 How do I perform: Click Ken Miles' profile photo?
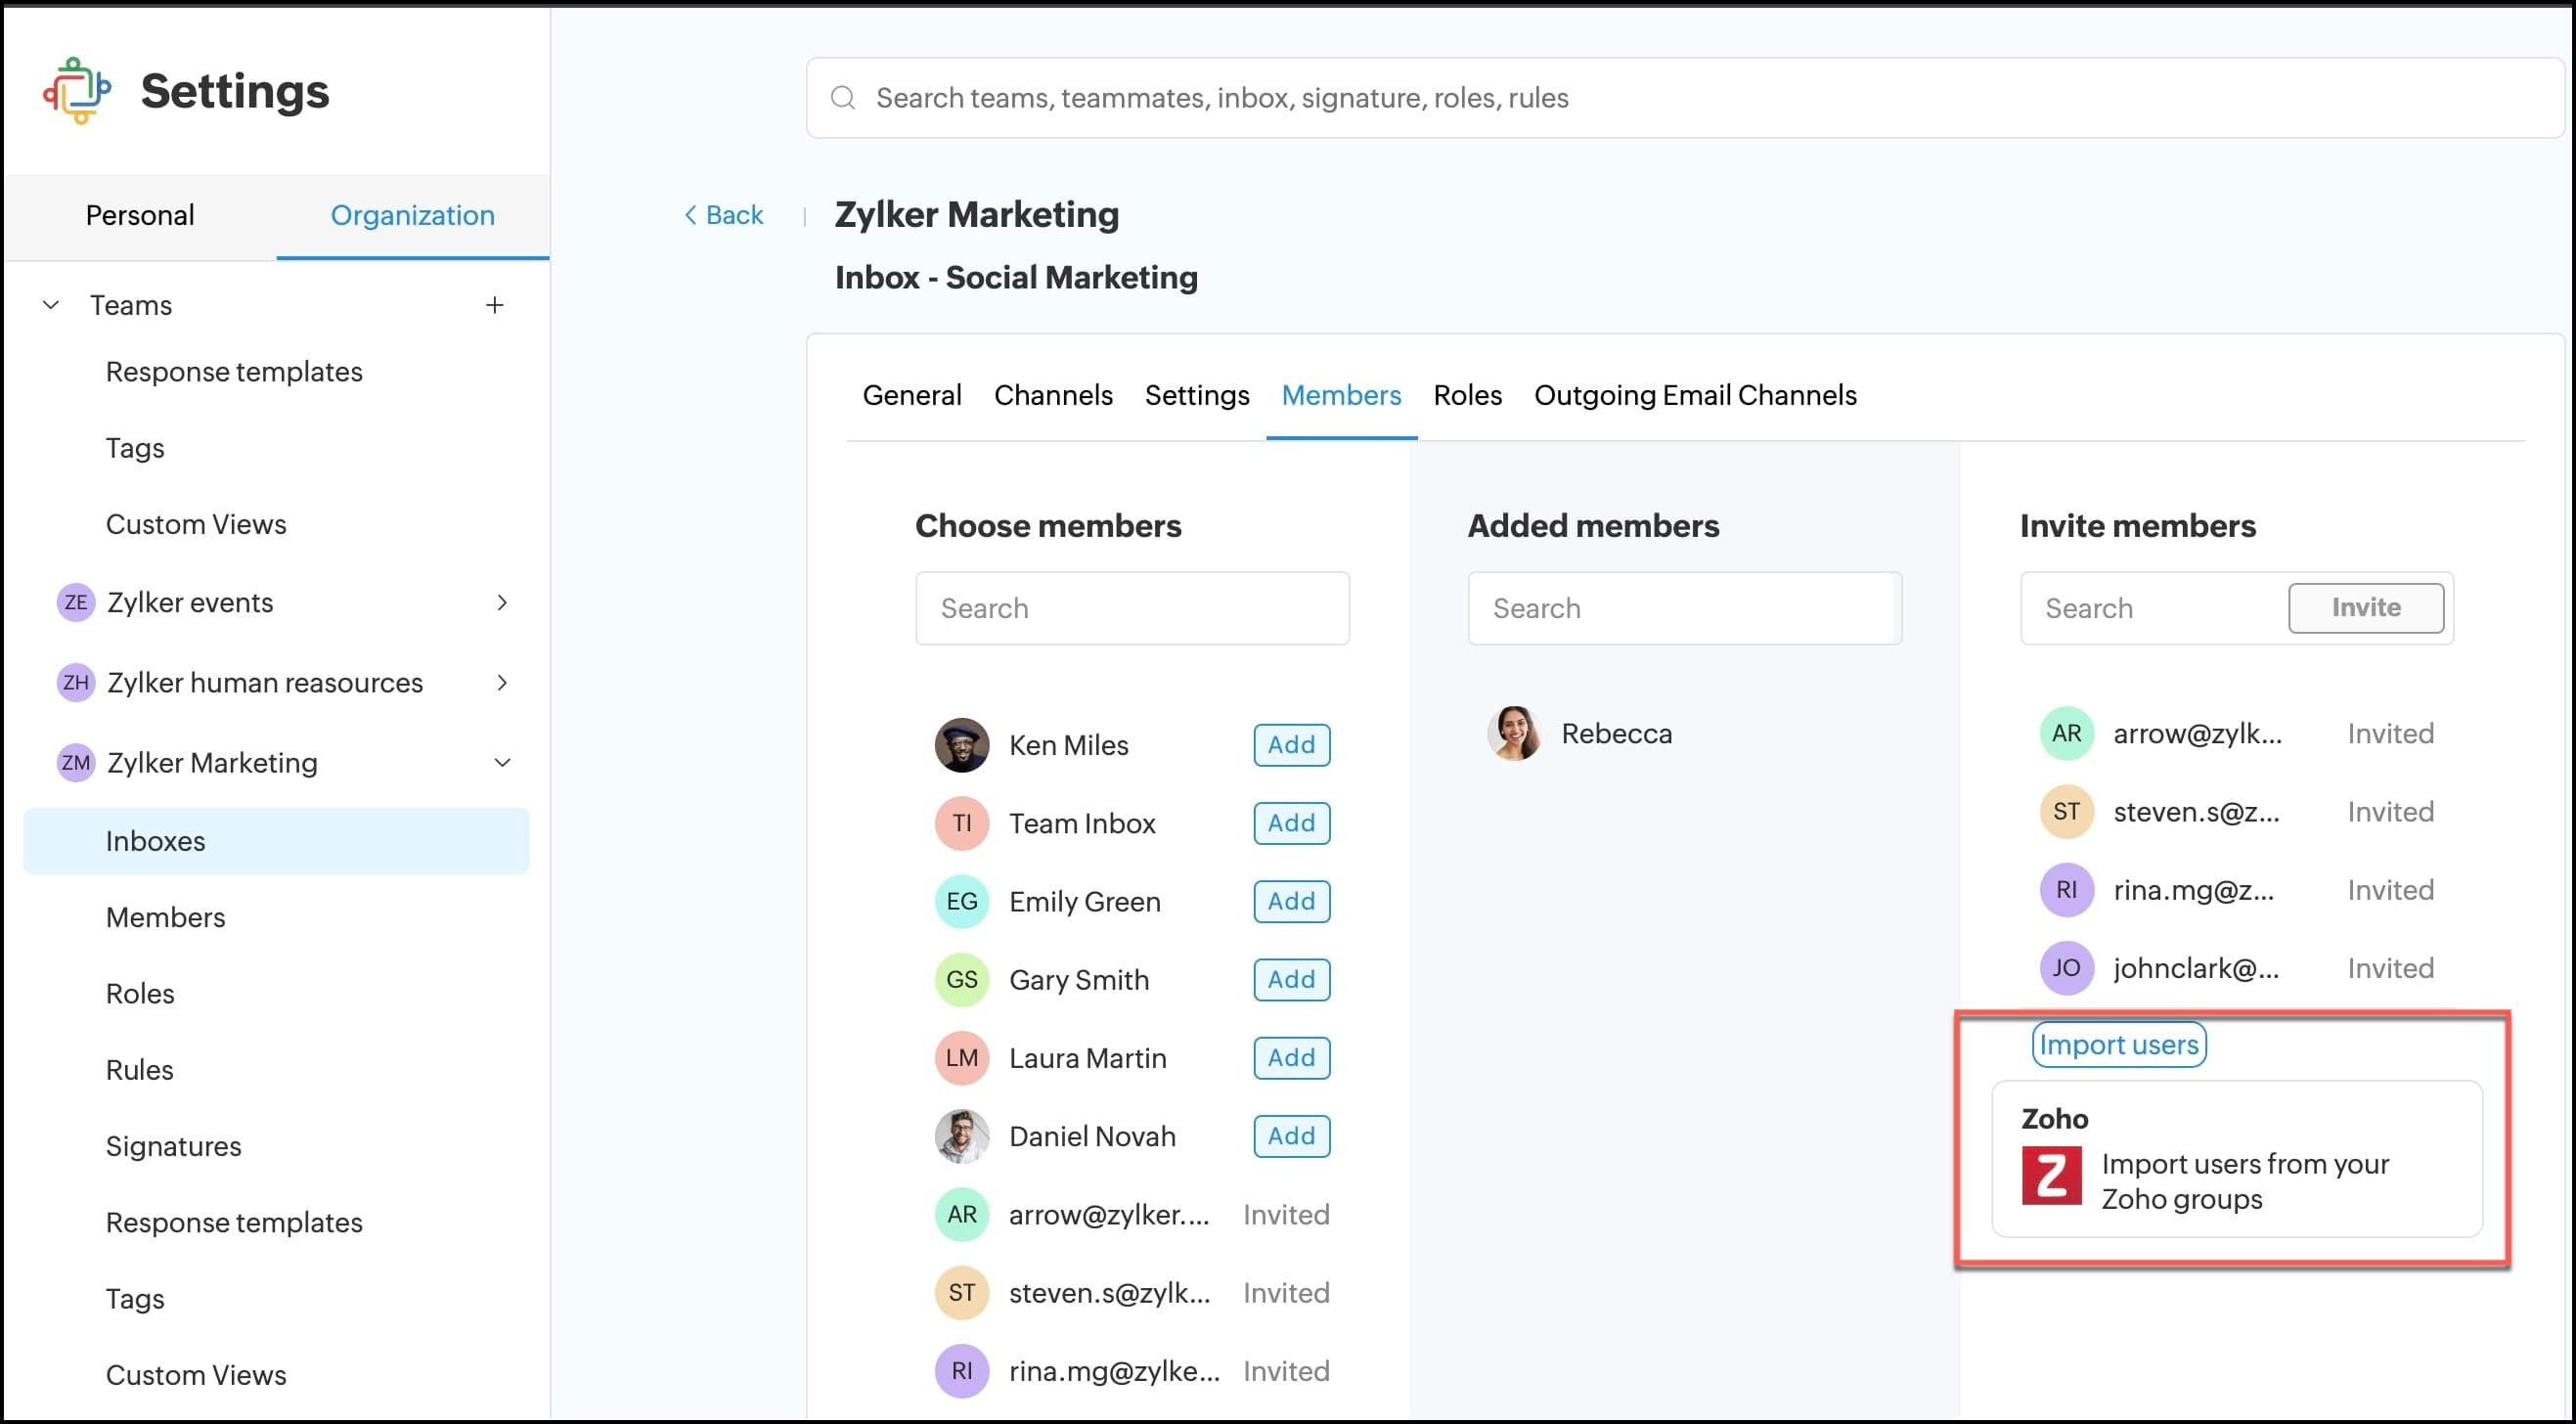961,745
